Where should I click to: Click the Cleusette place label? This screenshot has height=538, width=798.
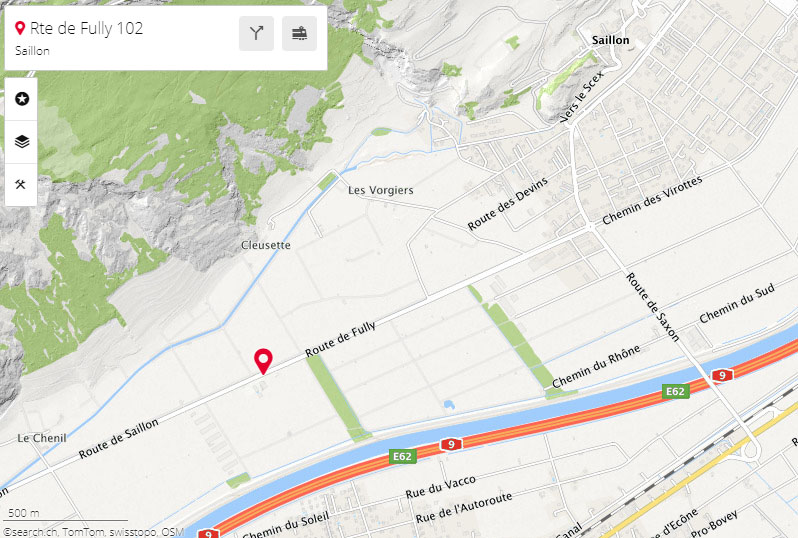(266, 245)
